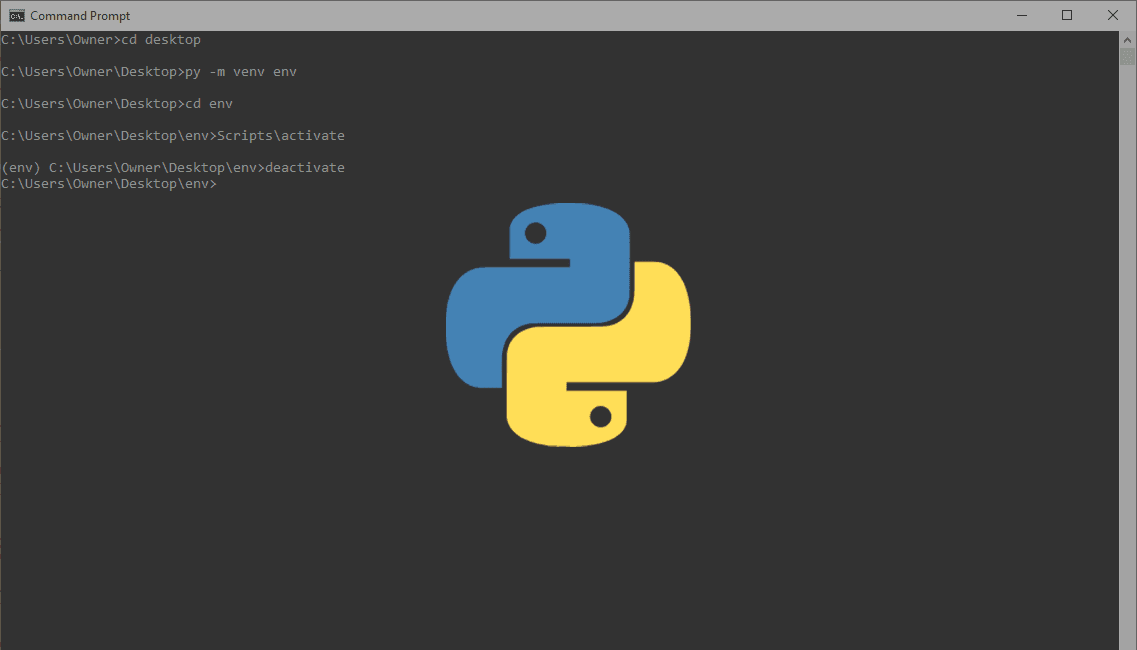Click the '(env)' prefix in the prompt

tap(19, 167)
